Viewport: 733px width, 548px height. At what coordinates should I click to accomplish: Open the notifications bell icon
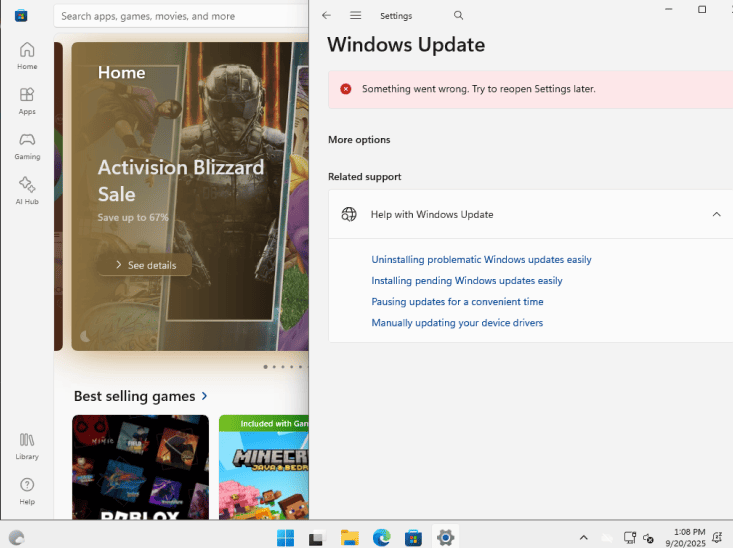717,538
